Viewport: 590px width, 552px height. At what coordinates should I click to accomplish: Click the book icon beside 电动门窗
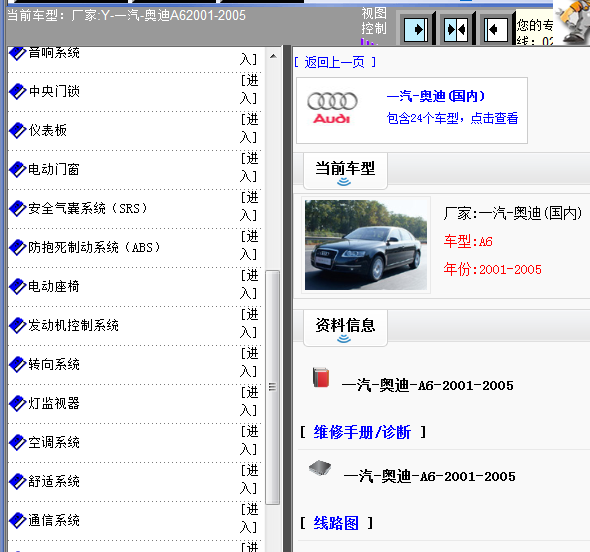[x=17, y=170]
